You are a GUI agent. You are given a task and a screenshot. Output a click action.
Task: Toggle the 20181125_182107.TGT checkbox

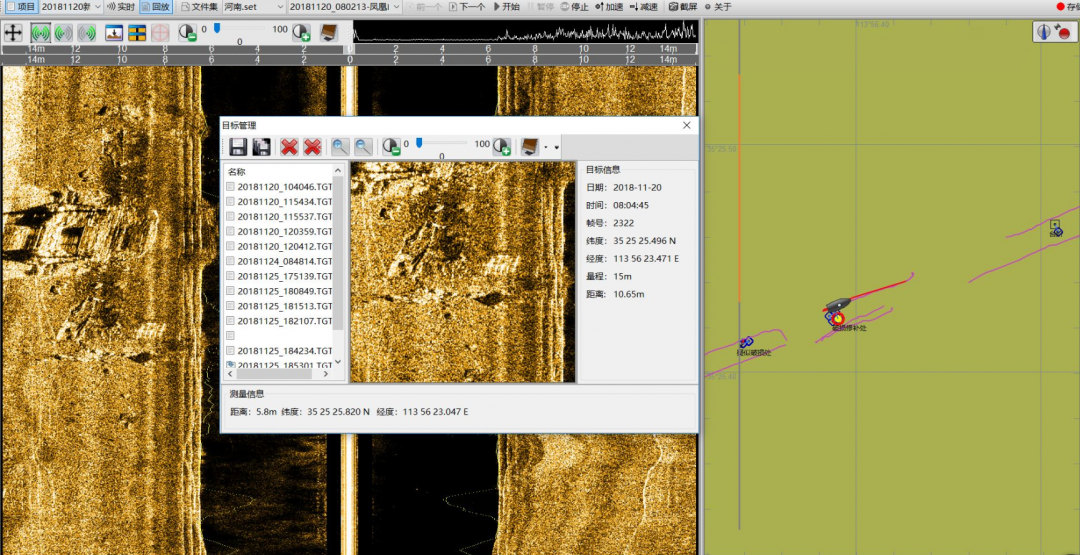[230, 321]
